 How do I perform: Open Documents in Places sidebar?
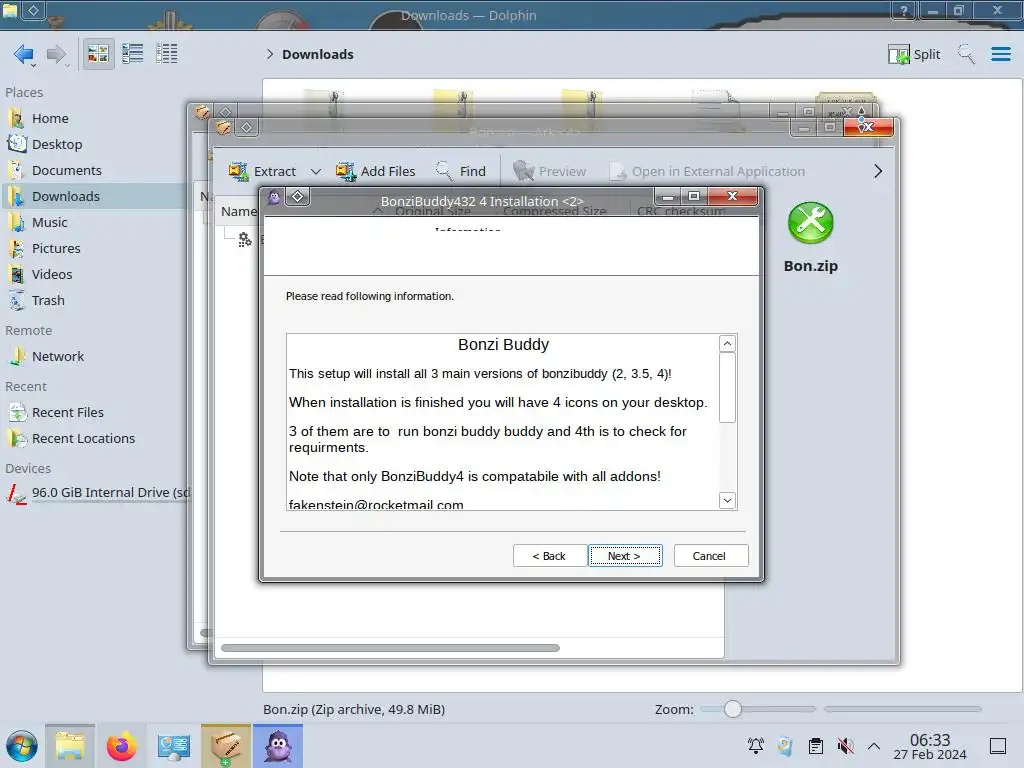[67, 170]
